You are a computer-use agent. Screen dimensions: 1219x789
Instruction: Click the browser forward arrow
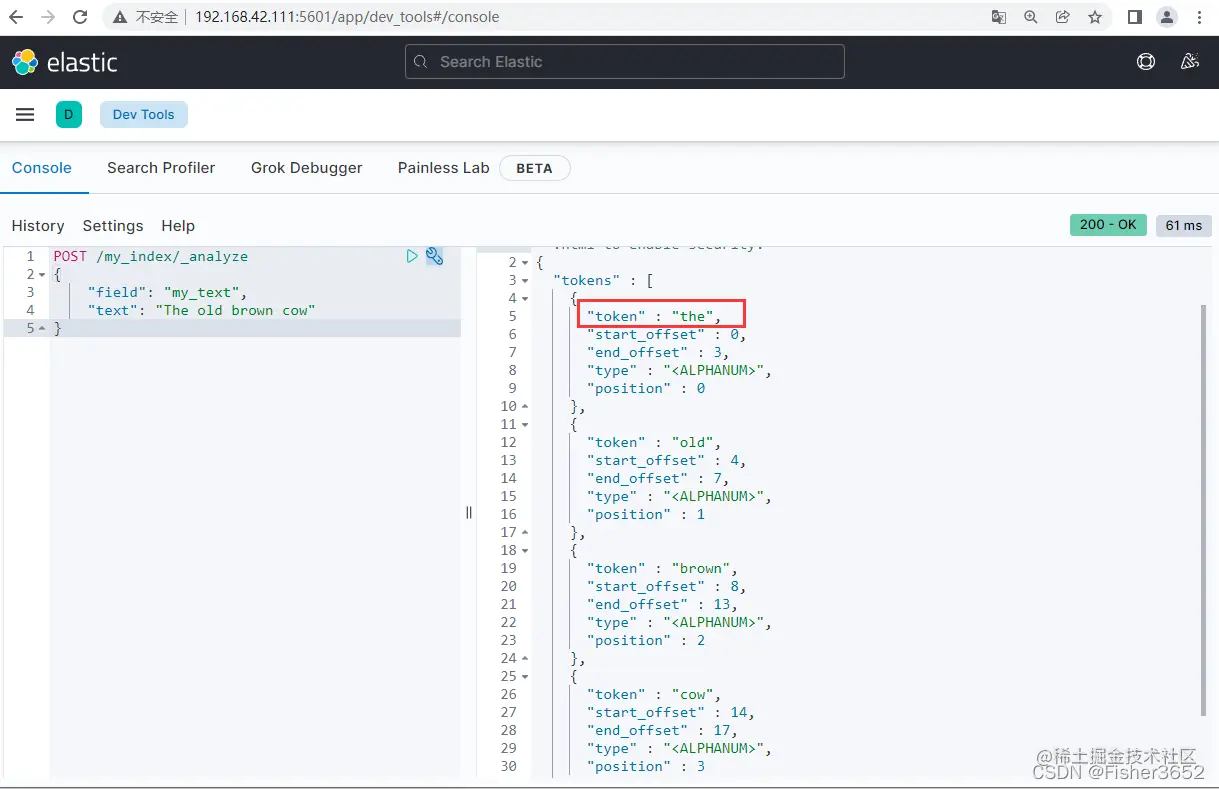tap(48, 17)
